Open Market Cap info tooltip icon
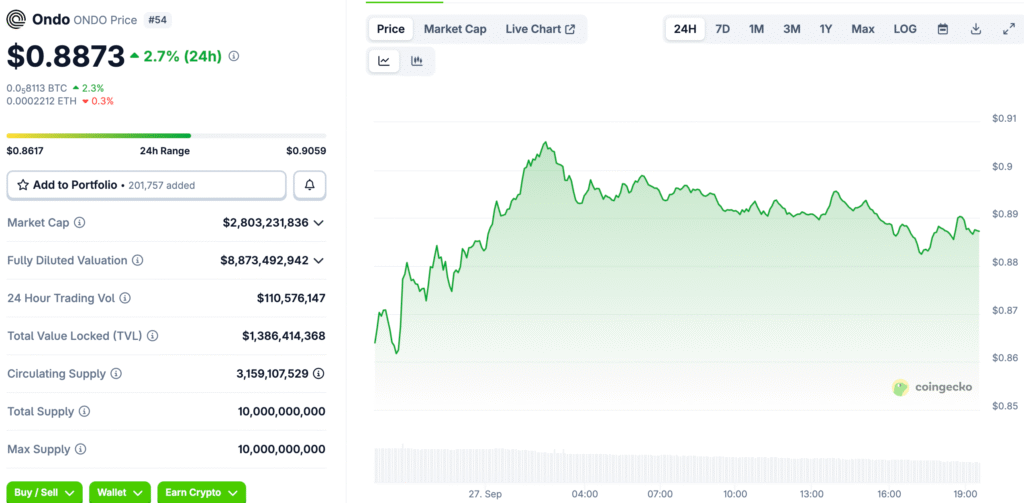 (79, 223)
